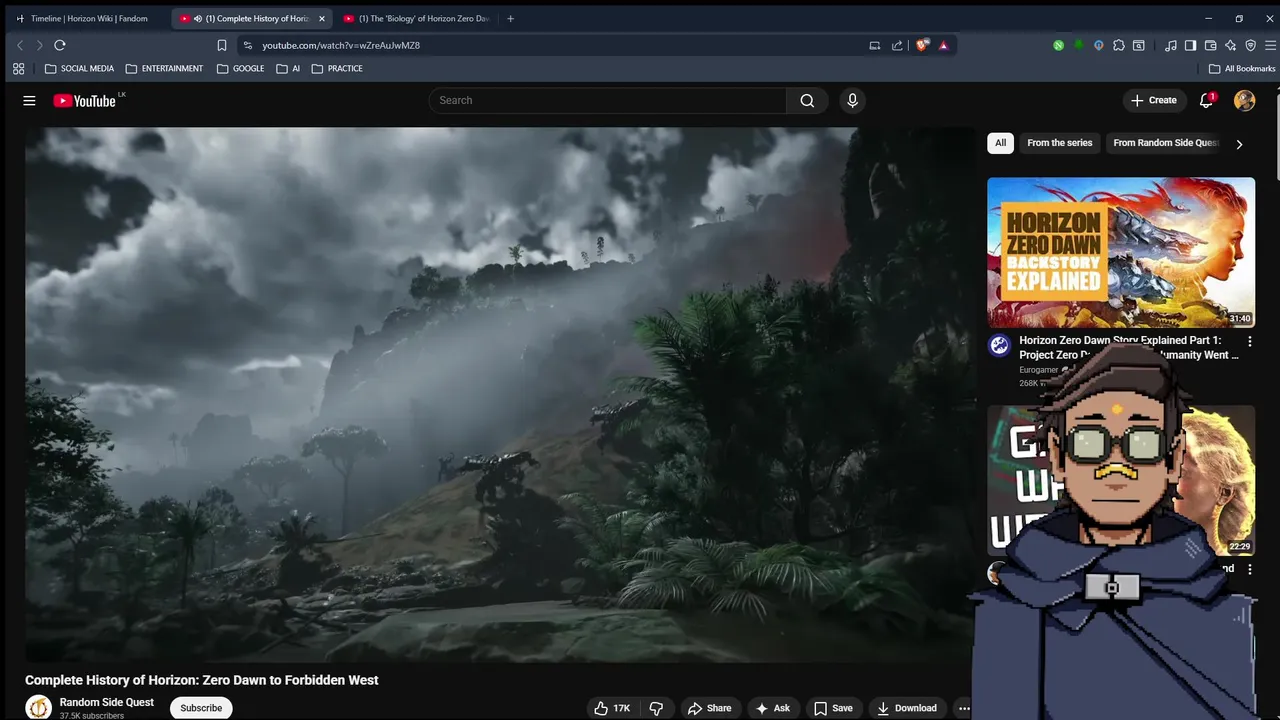Screen dimensions: 1280x720
Task: Open SOCIAL MEDIA bookmarks folder
Action: pos(79,69)
